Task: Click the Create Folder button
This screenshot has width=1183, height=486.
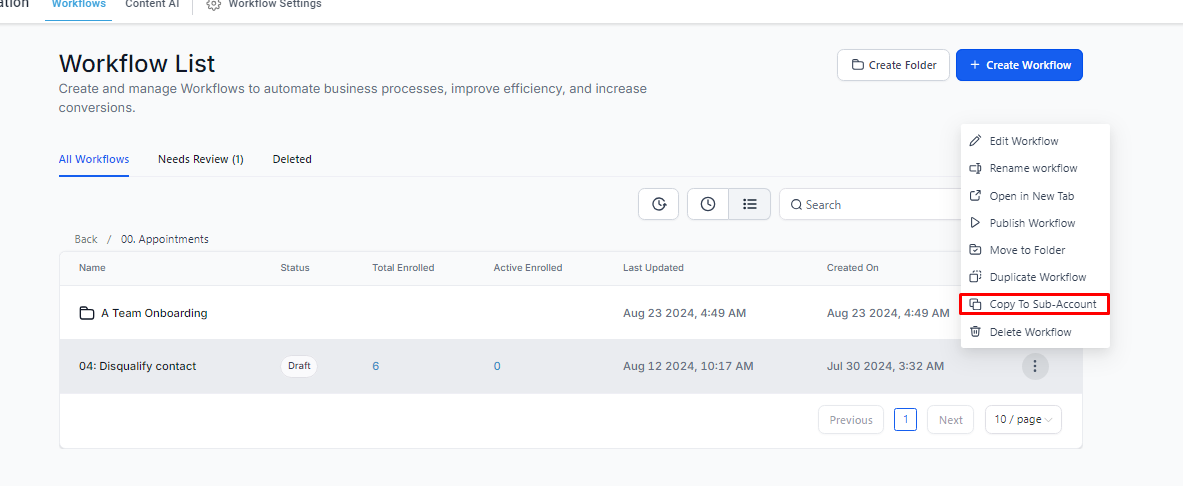Action: pyautogui.click(x=894, y=65)
